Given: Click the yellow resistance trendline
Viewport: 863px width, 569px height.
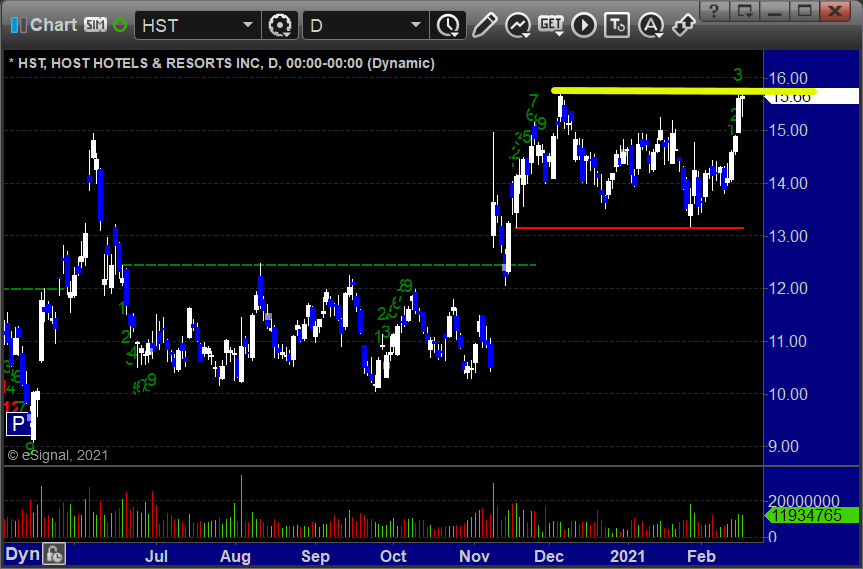Looking at the screenshot, I should (x=684, y=91).
